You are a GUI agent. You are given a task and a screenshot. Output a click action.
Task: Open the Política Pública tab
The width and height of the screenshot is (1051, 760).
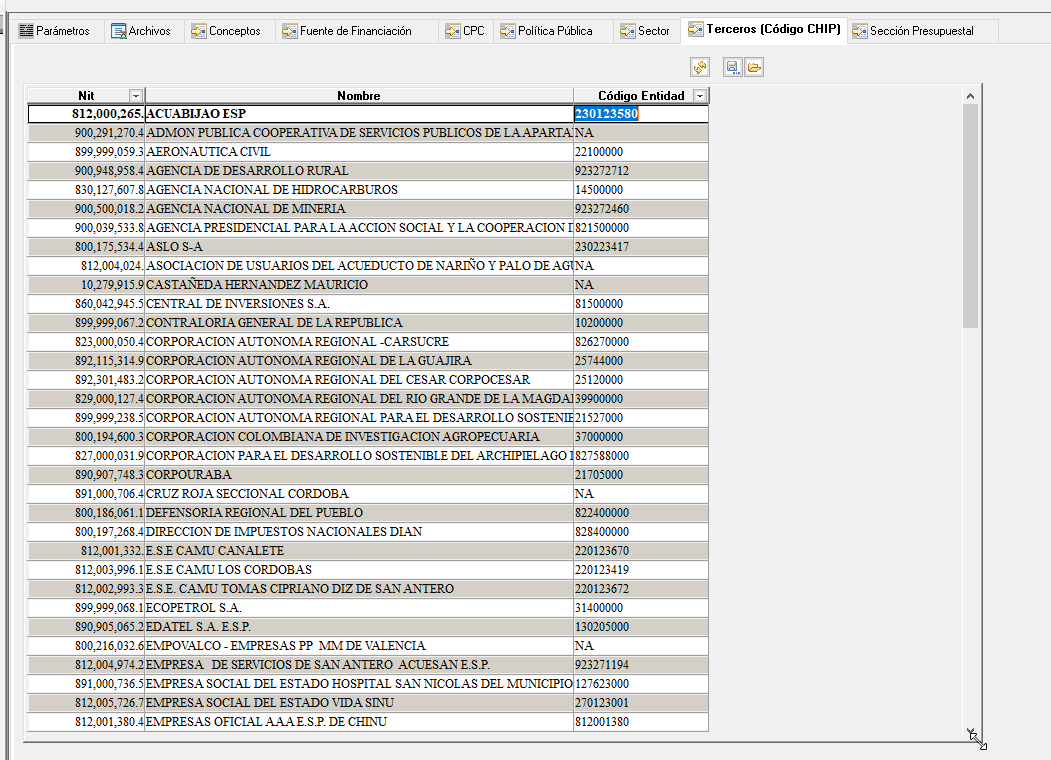click(x=547, y=31)
